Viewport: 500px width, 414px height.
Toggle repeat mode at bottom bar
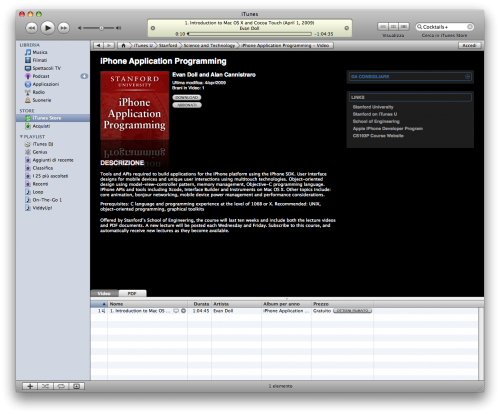(61, 386)
